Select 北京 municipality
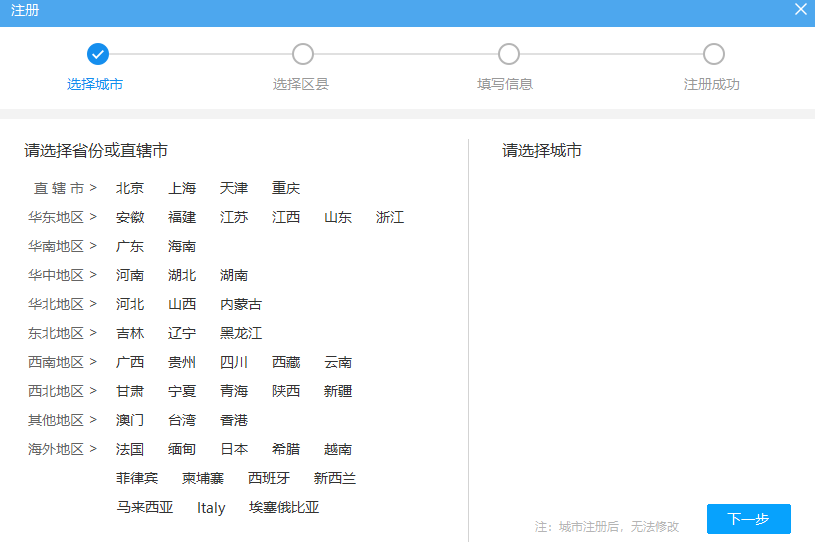 [130, 188]
